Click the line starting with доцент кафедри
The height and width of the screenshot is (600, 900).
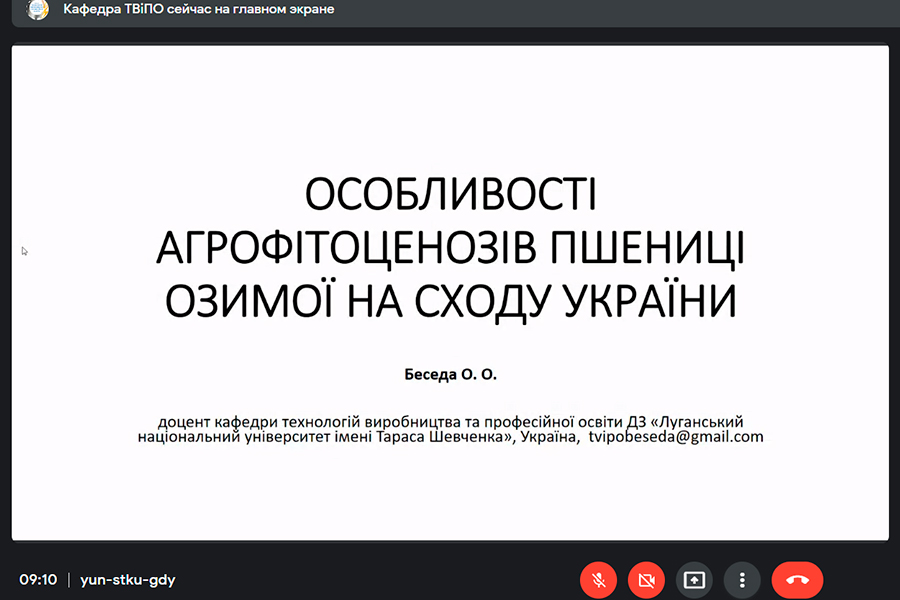(x=450, y=422)
